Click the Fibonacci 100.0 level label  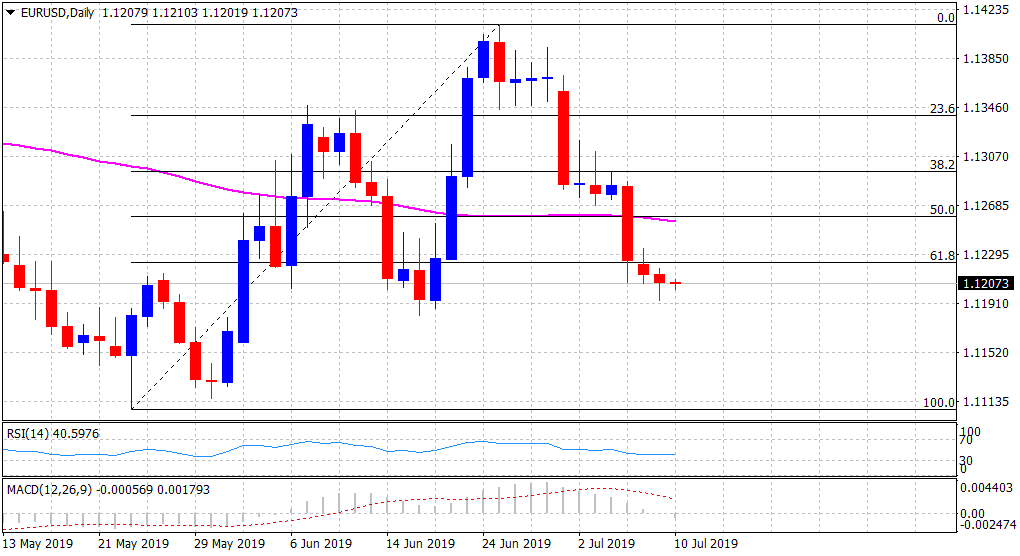tap(939, 403)
